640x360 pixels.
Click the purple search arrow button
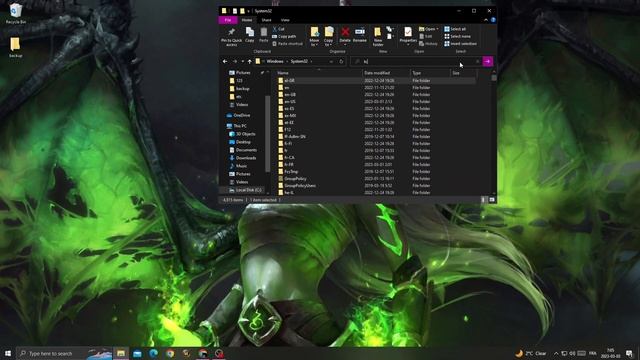point(488,62)
